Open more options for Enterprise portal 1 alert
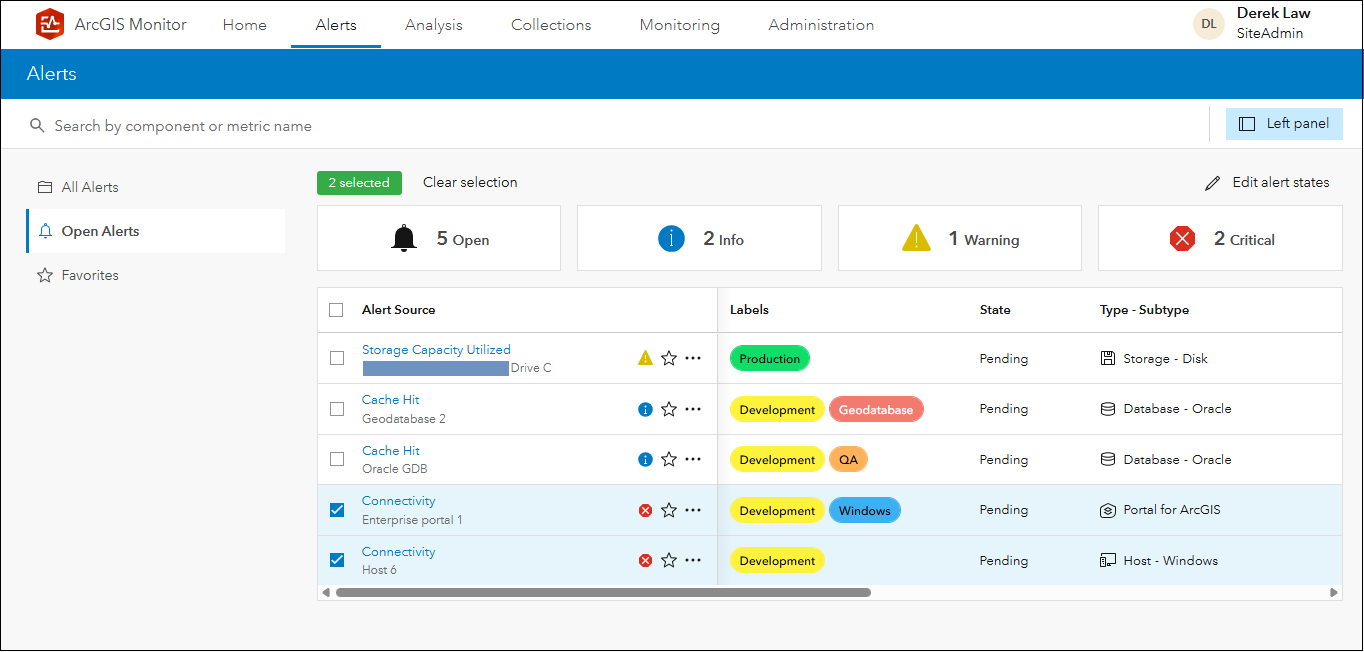The image size is (1364, 652). click(693, 510)
